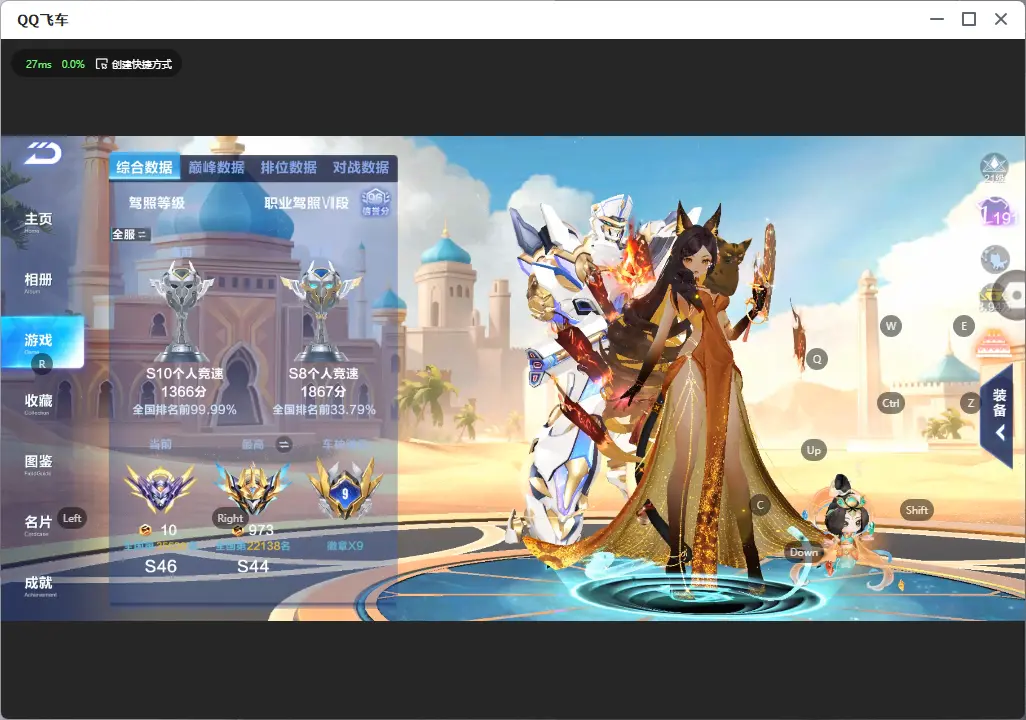Select the 游戏 sidebar item
Viewport: 1026px width, 720px height.
42,342
